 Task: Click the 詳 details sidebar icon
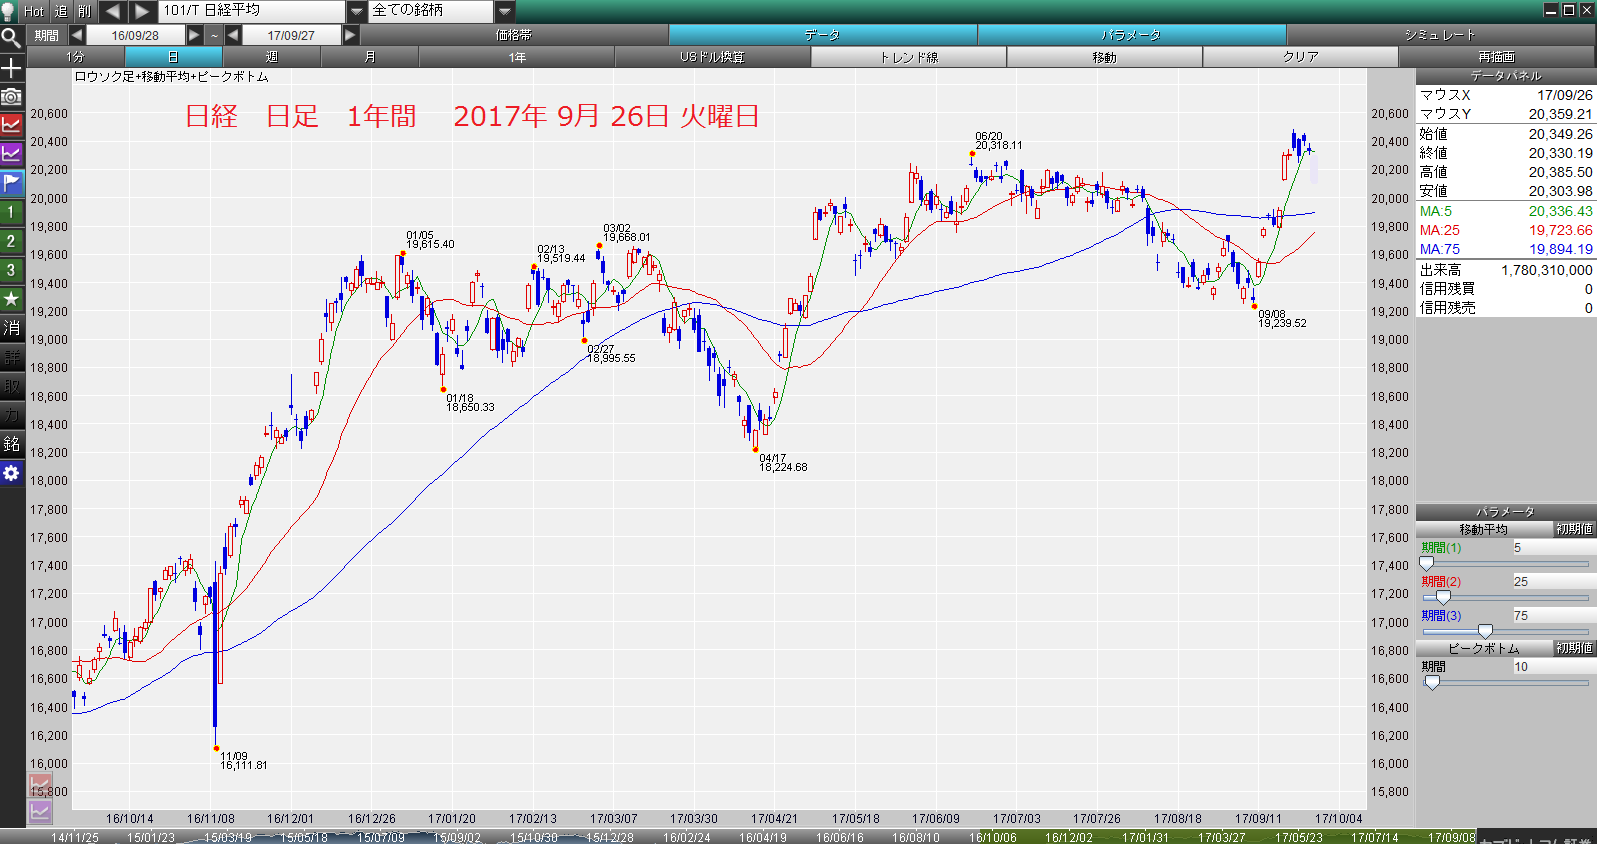(x=11, y=357)
